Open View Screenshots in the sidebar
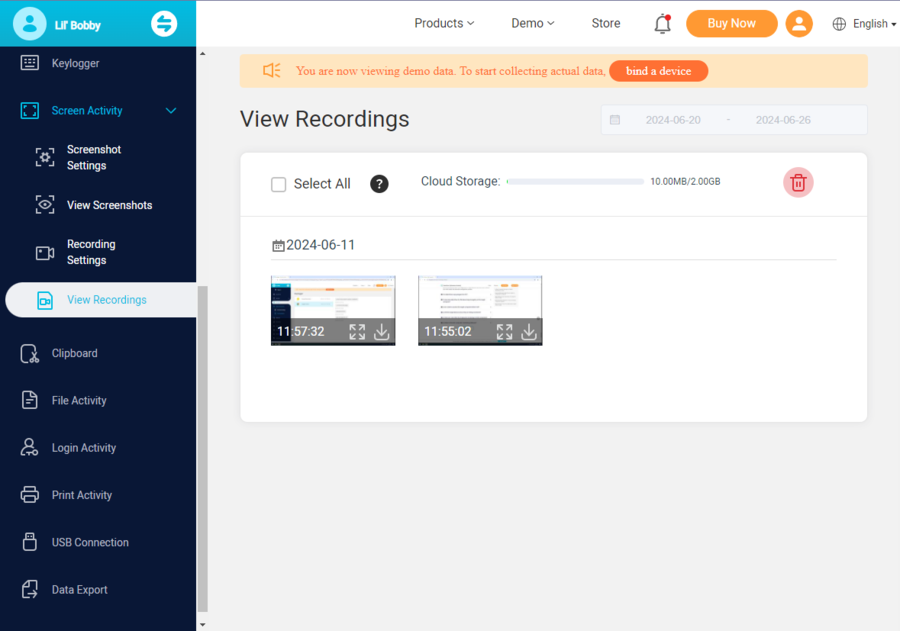The height and width of the screenshot is (631, 900). (109, 205)
